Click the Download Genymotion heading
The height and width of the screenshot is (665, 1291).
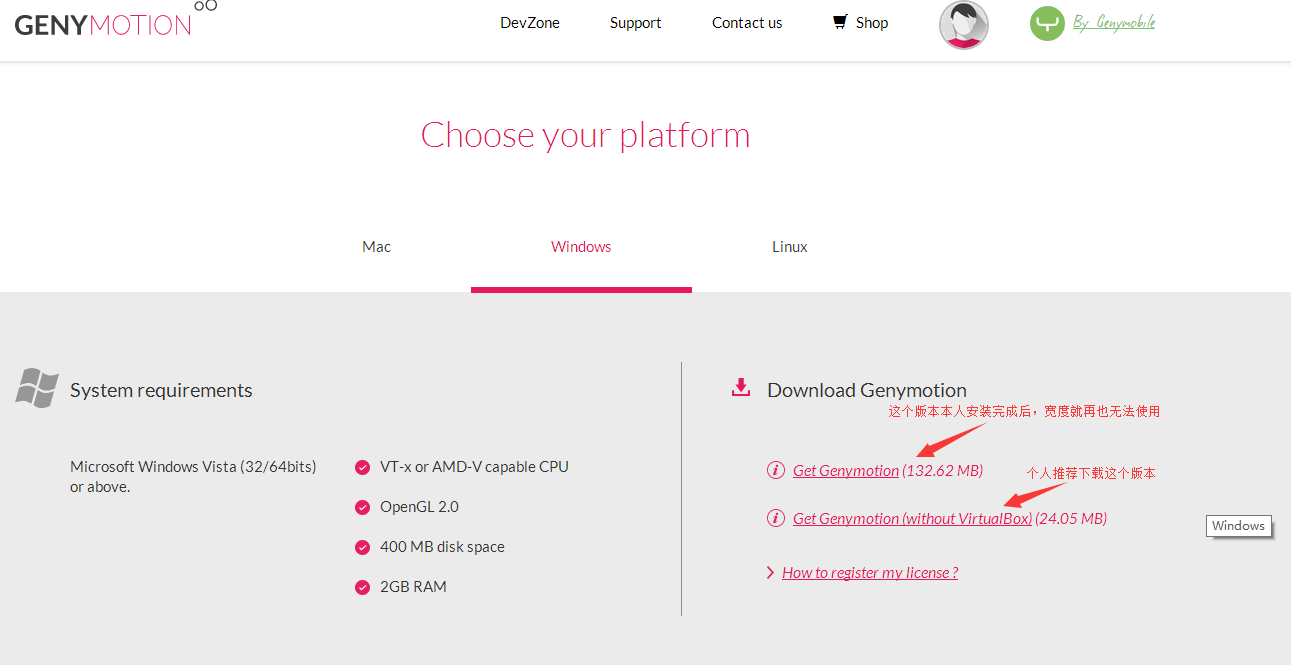[867, 390]
